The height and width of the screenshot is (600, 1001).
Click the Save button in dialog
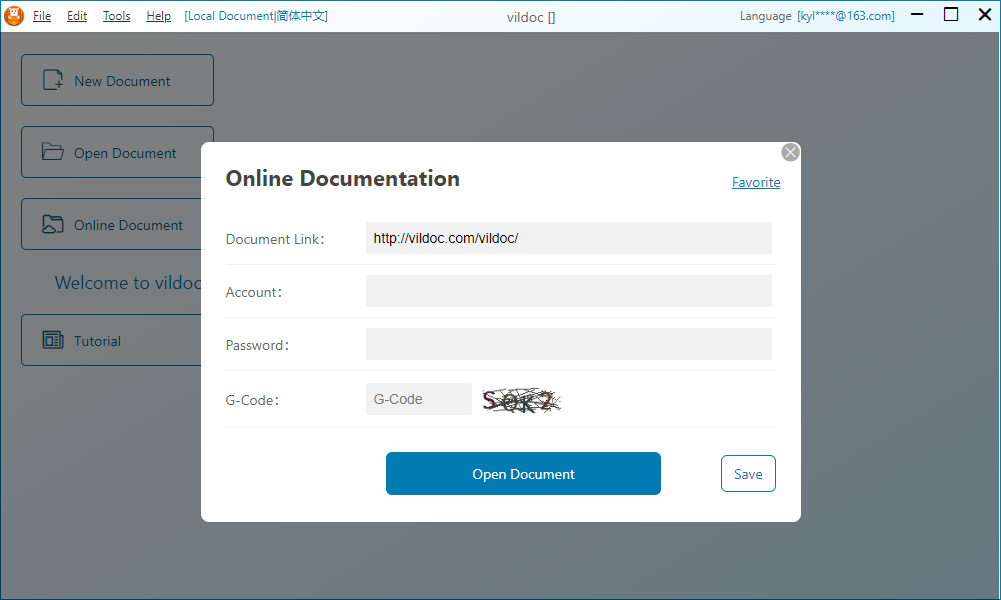pyautogui.click(x=747, y=474)
